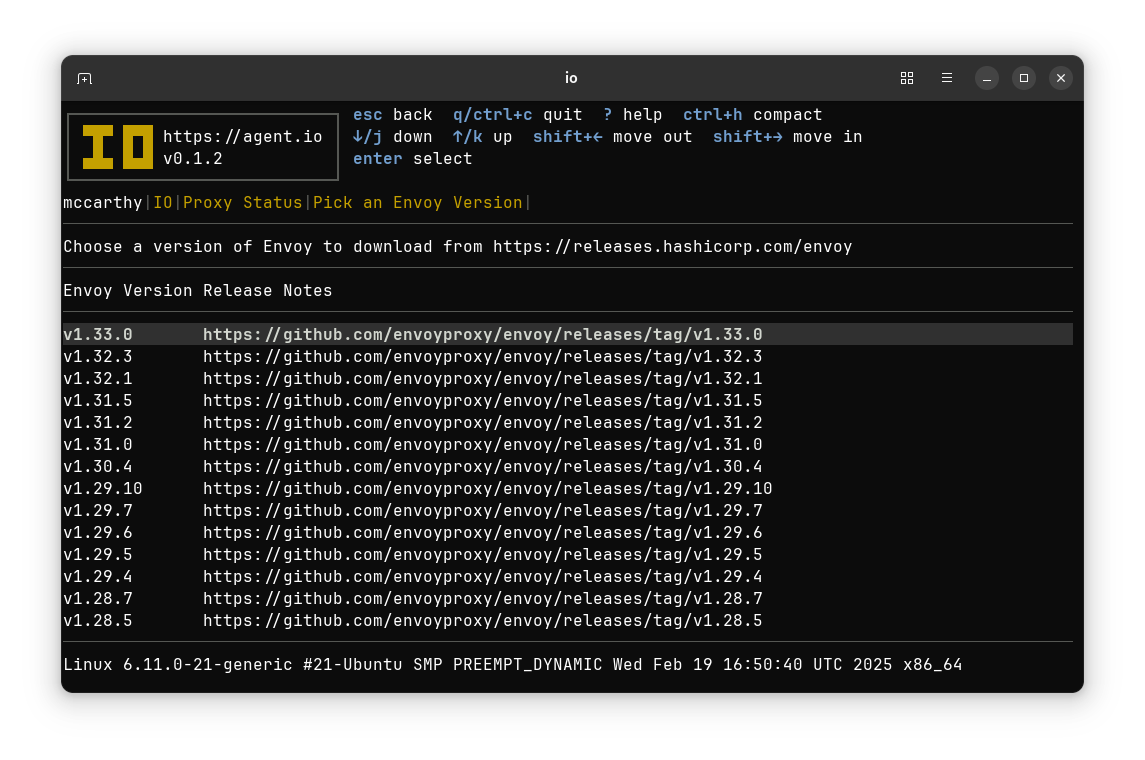Viewport: 1145px width, 760px height.
Task: Select Envoy version v1.29.4
Action: point(98,577)
